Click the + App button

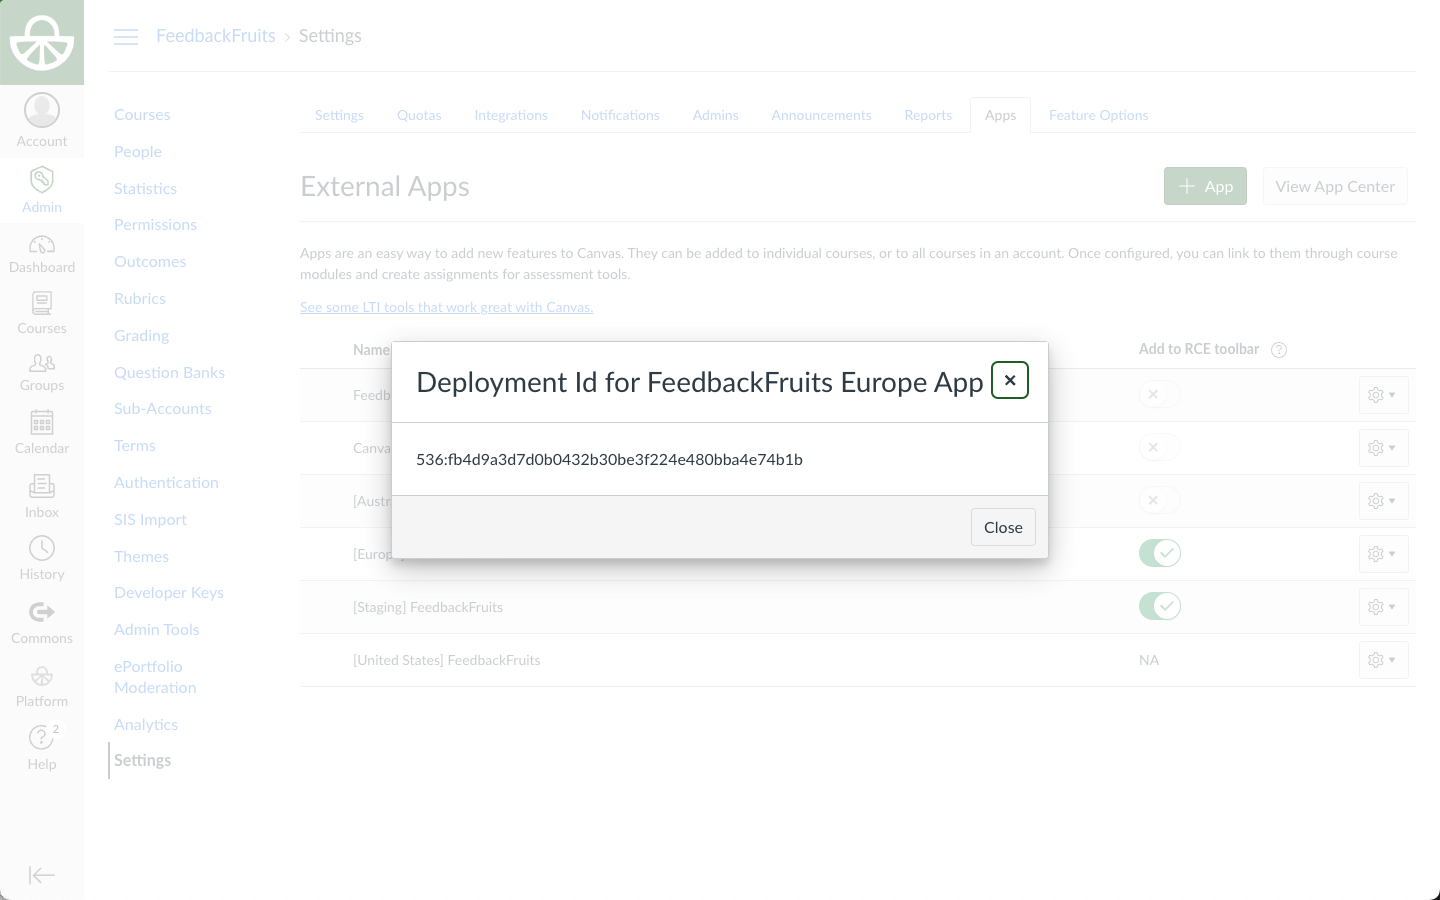tap(1205, 186)
